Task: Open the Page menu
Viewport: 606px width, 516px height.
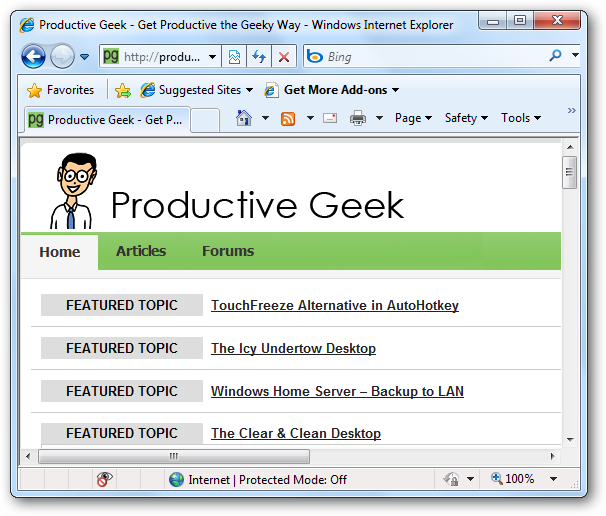Action: (413, 118)
